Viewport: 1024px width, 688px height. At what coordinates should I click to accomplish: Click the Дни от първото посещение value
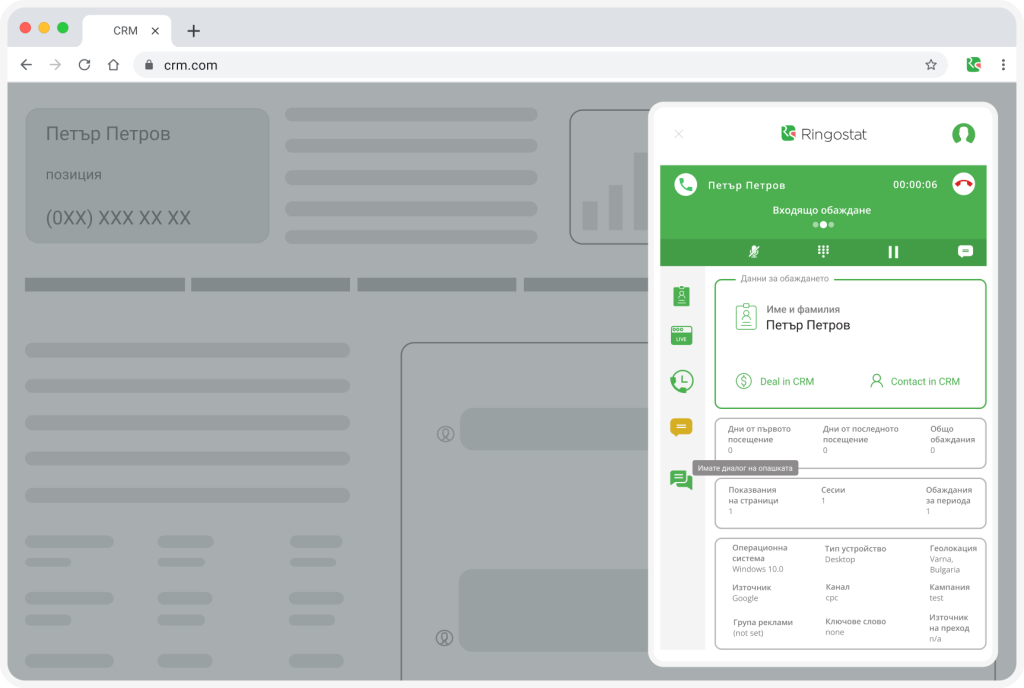click(730, 450)
